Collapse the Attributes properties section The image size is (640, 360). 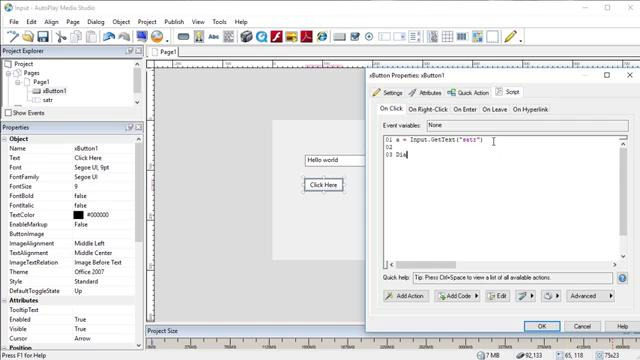[5, 300]
